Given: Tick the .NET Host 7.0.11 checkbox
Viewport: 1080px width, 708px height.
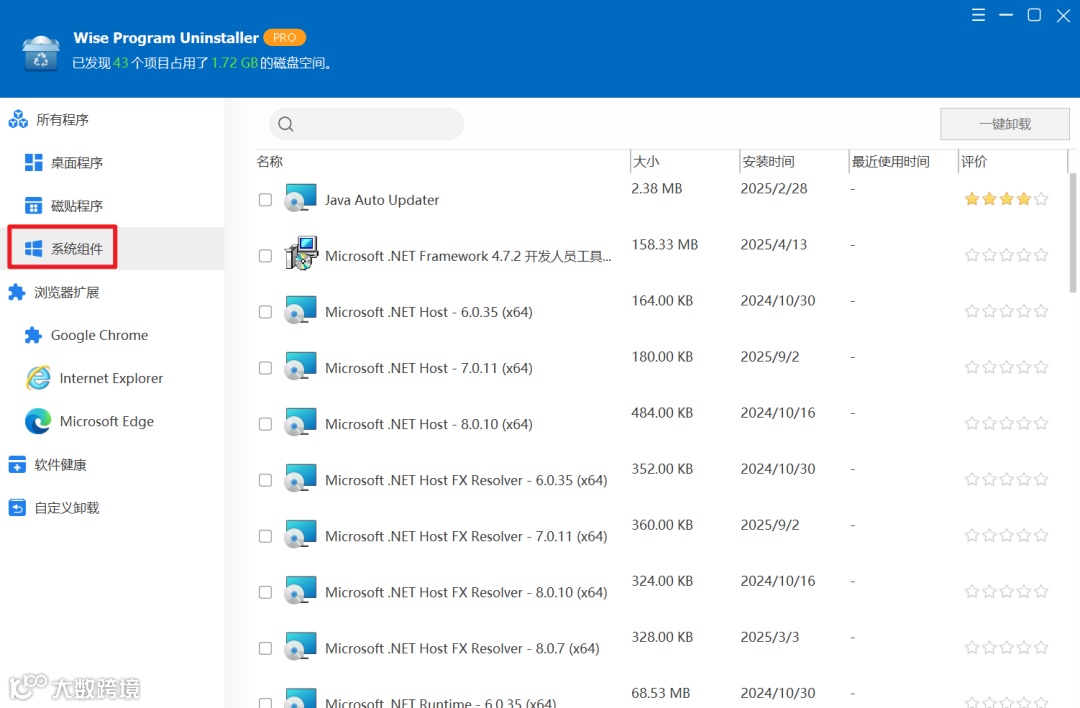Looking at the screenshot, I should 265,368.
